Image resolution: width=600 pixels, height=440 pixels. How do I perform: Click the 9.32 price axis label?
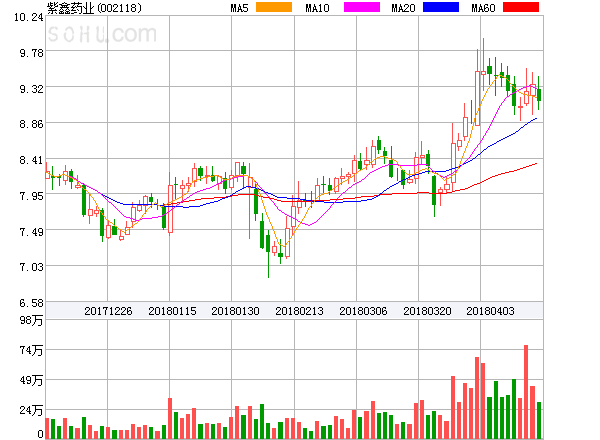pos(32,89)
